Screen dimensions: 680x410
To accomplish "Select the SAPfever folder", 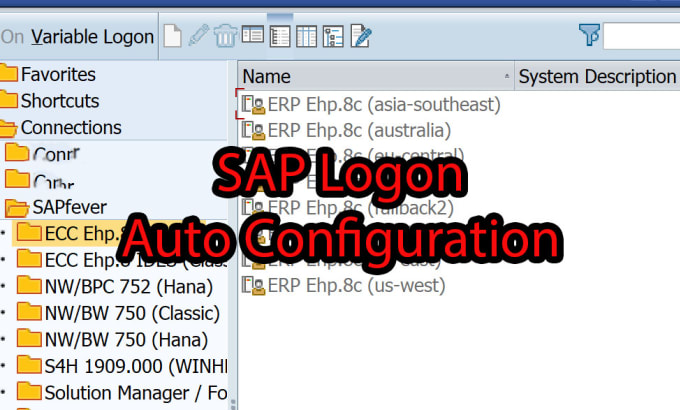I will (x=56, y=207).
